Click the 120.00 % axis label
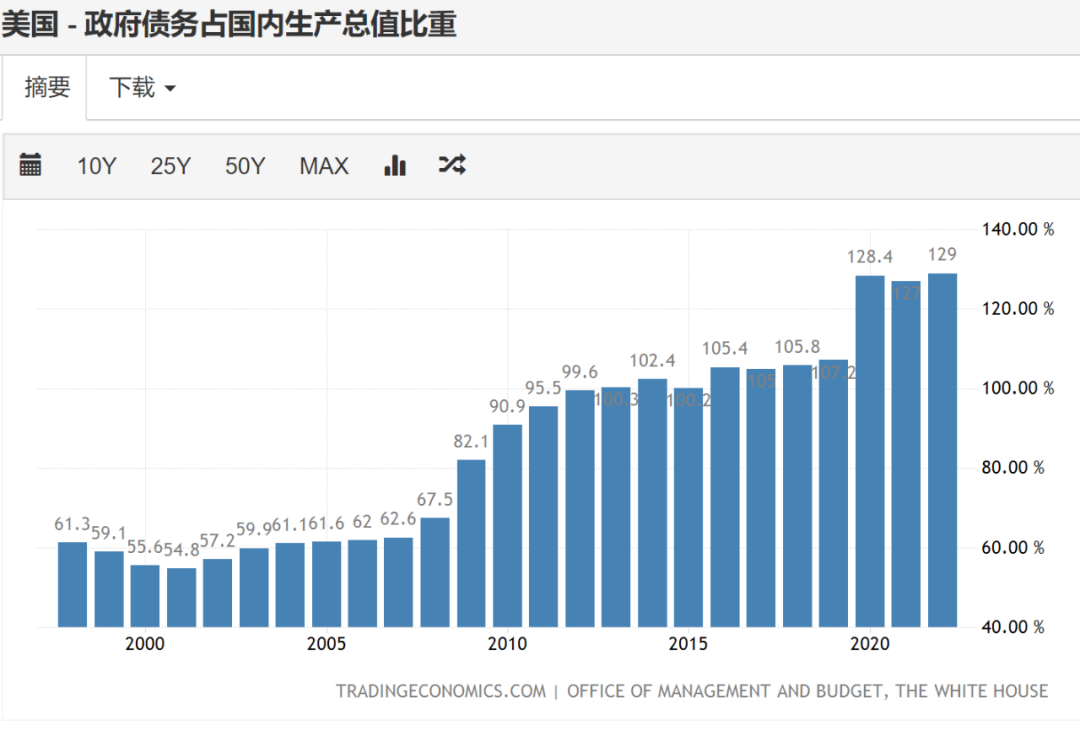 tap(1018, 309)
